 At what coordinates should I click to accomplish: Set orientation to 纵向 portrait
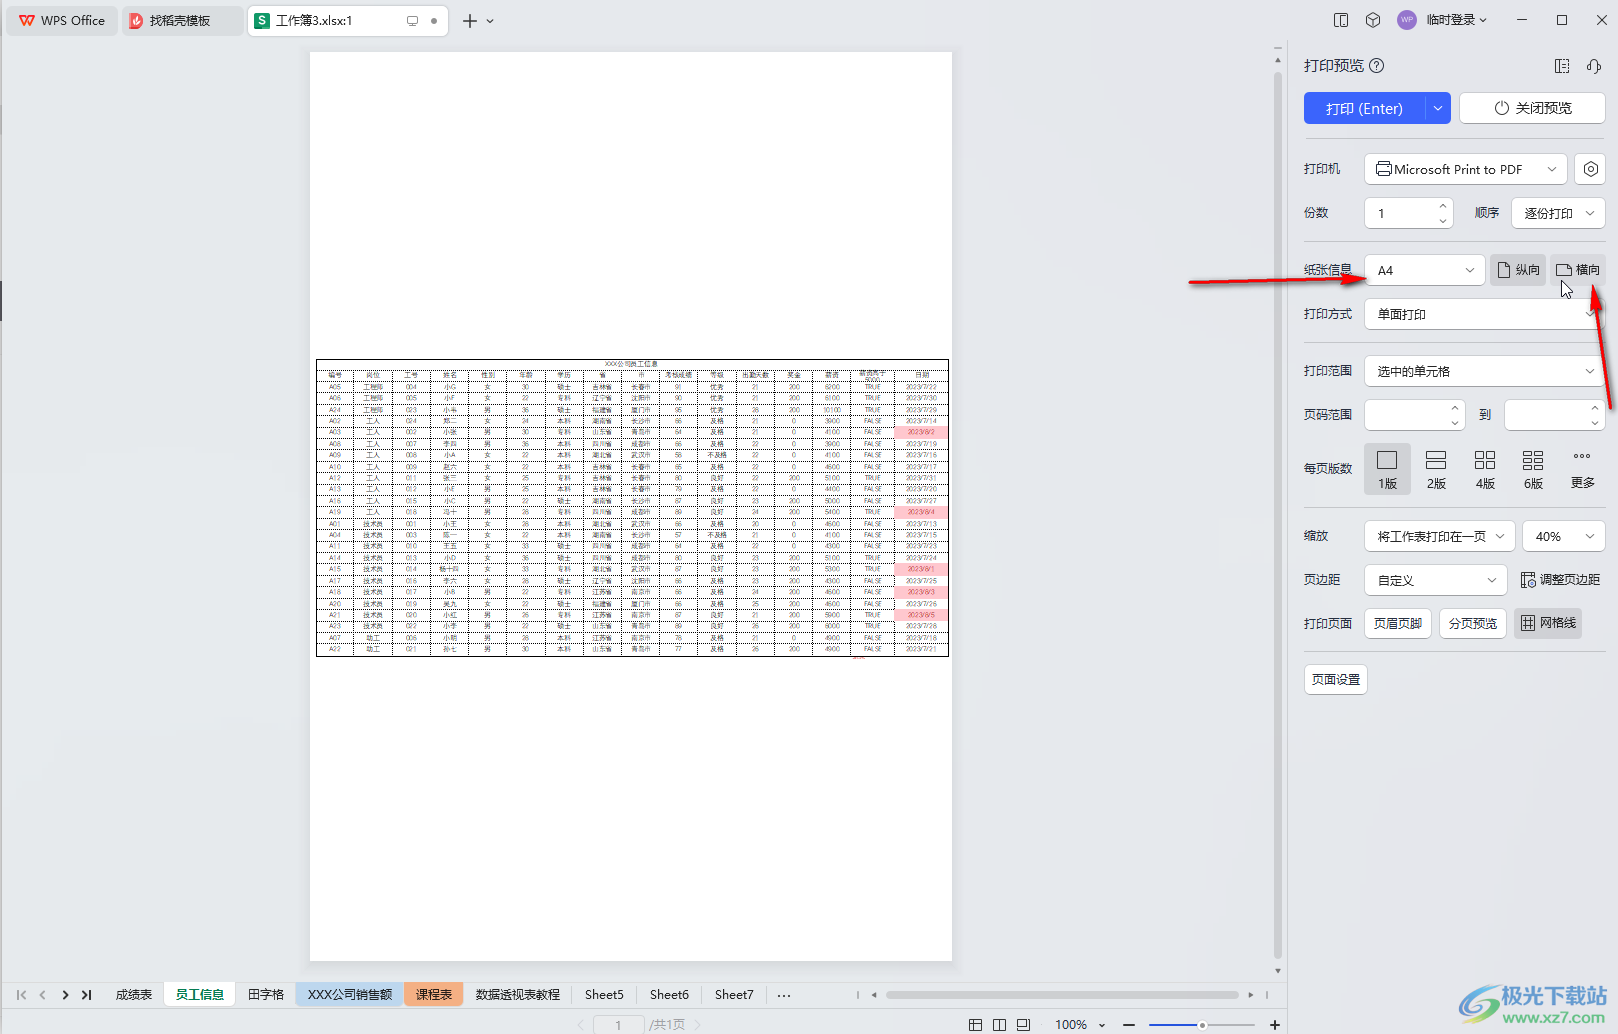pyautogui.click(x=1518, y=270)
